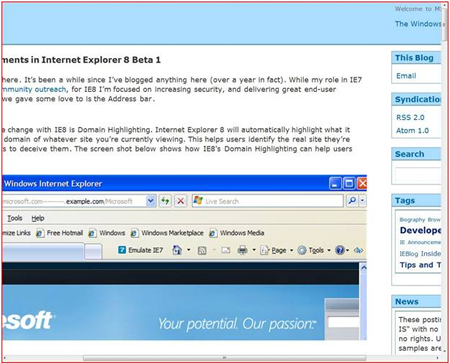Expand the Print button dropdown arrow
This screenshot has height=363, width=450.
[254, 250]
